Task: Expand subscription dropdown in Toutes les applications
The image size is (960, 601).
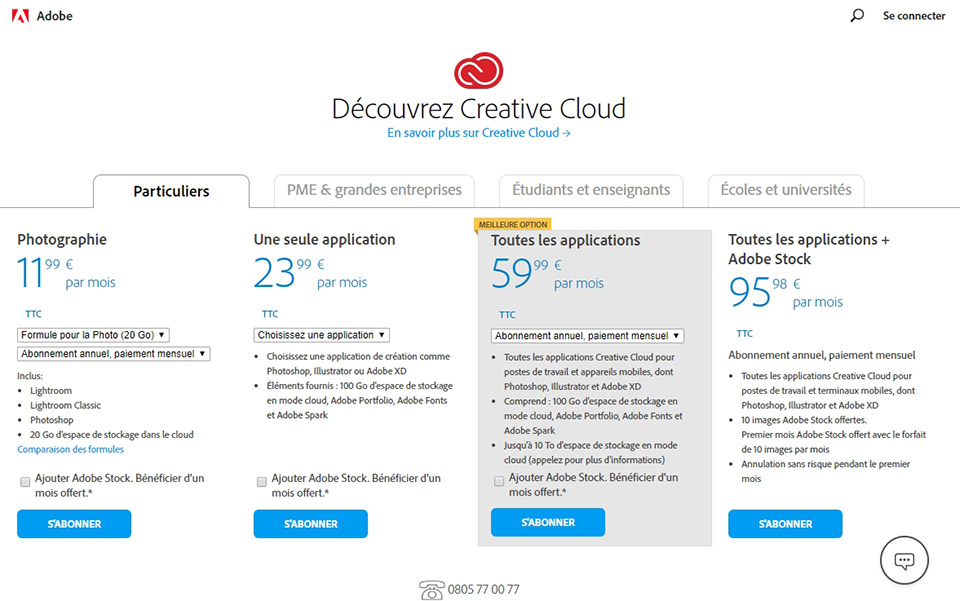Action: click(587, 336)
